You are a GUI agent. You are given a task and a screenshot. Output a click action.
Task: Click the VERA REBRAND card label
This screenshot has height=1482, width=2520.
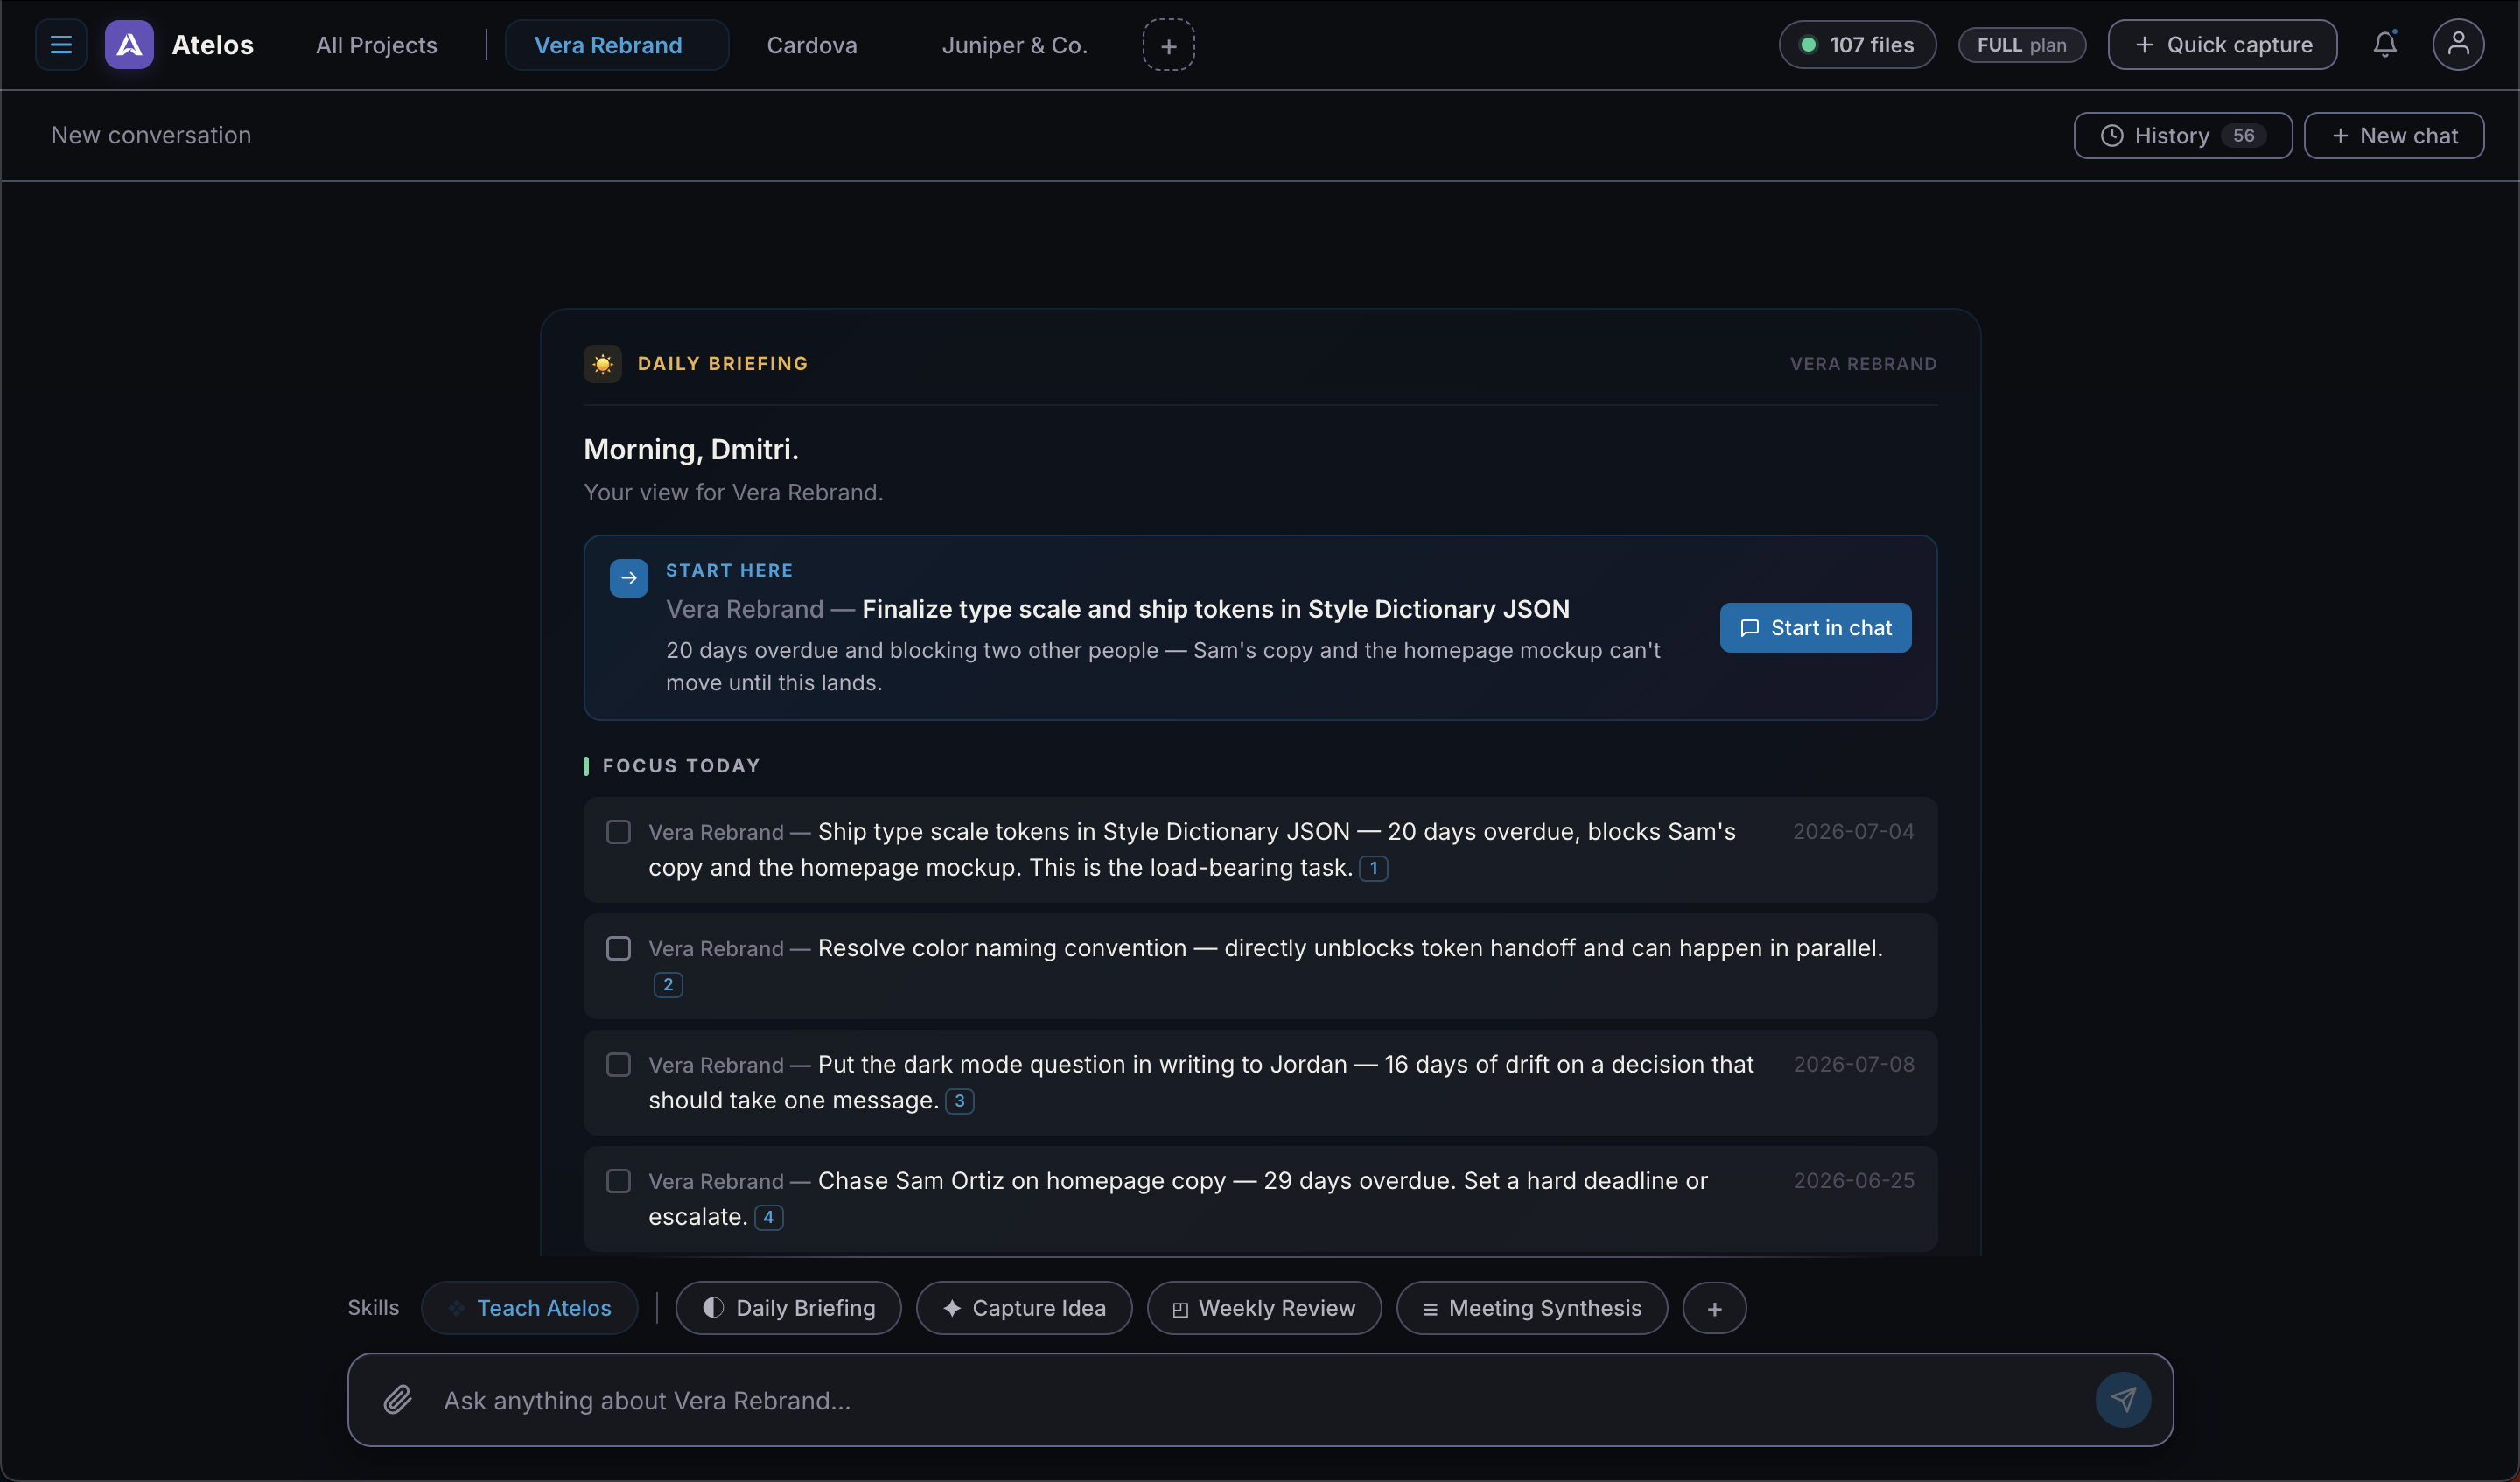coord(1863,364)
